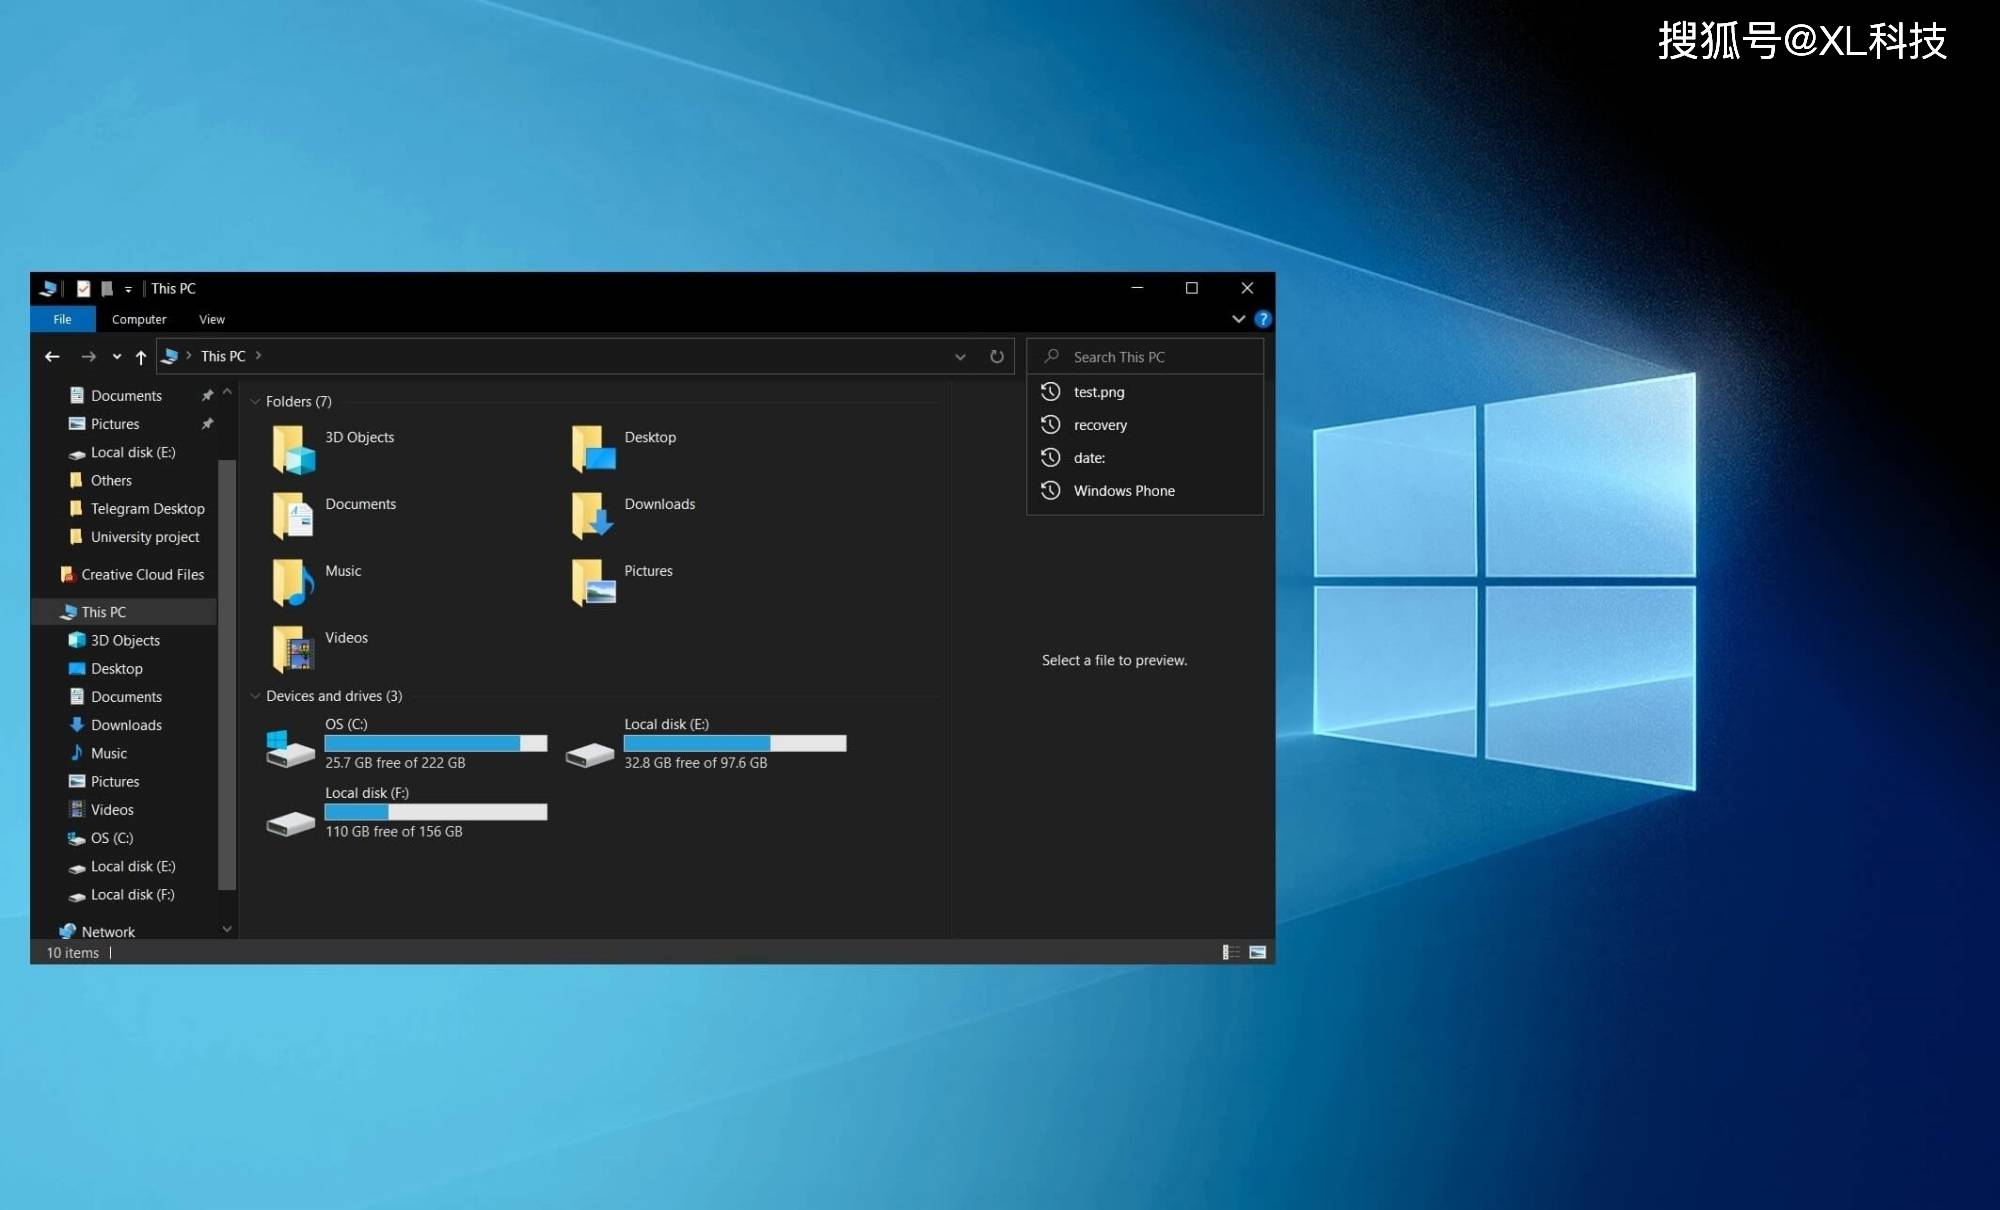The width and height of the screenshot is (2000, 1210).
Task: Refresh the This PC view
Action: 997,356
